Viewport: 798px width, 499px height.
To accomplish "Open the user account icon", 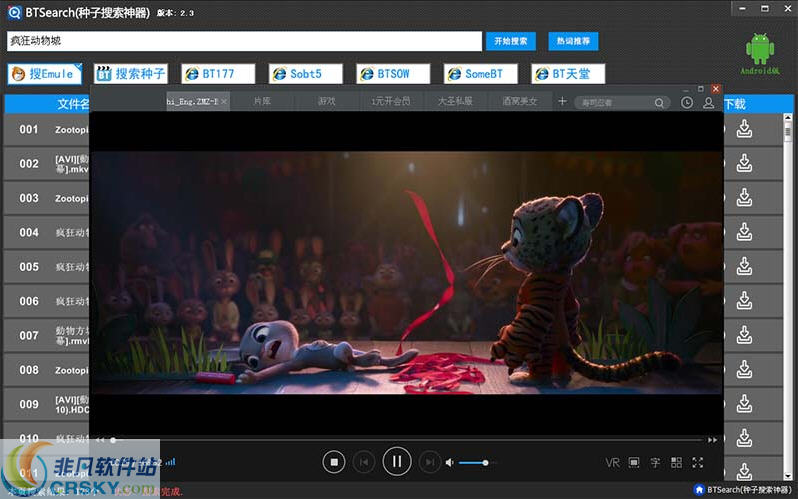I will click(x=708, y=103).
